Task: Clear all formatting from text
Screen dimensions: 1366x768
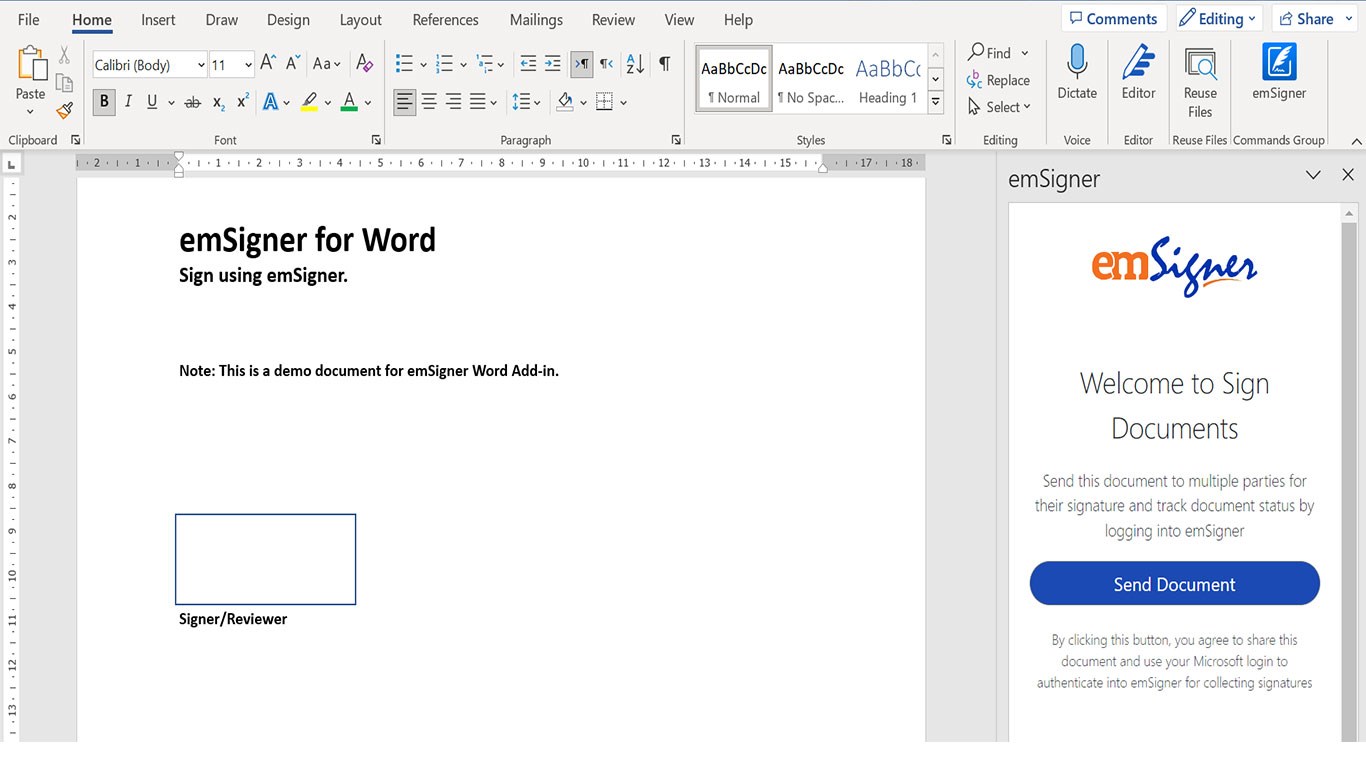Action: pos(365,64)
